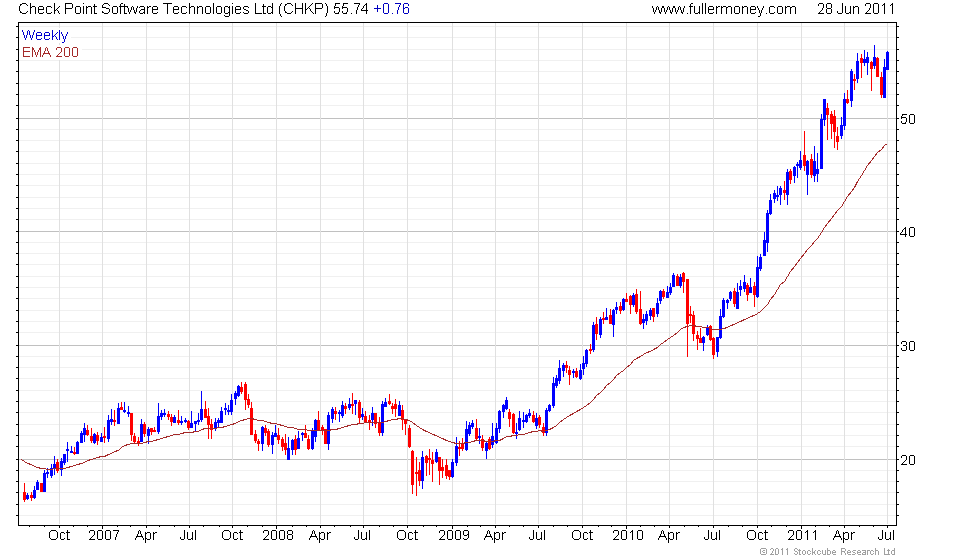980x560 pixels.
Task: Click the date 28 Jun 2011
Action: (x=856, y=9)
